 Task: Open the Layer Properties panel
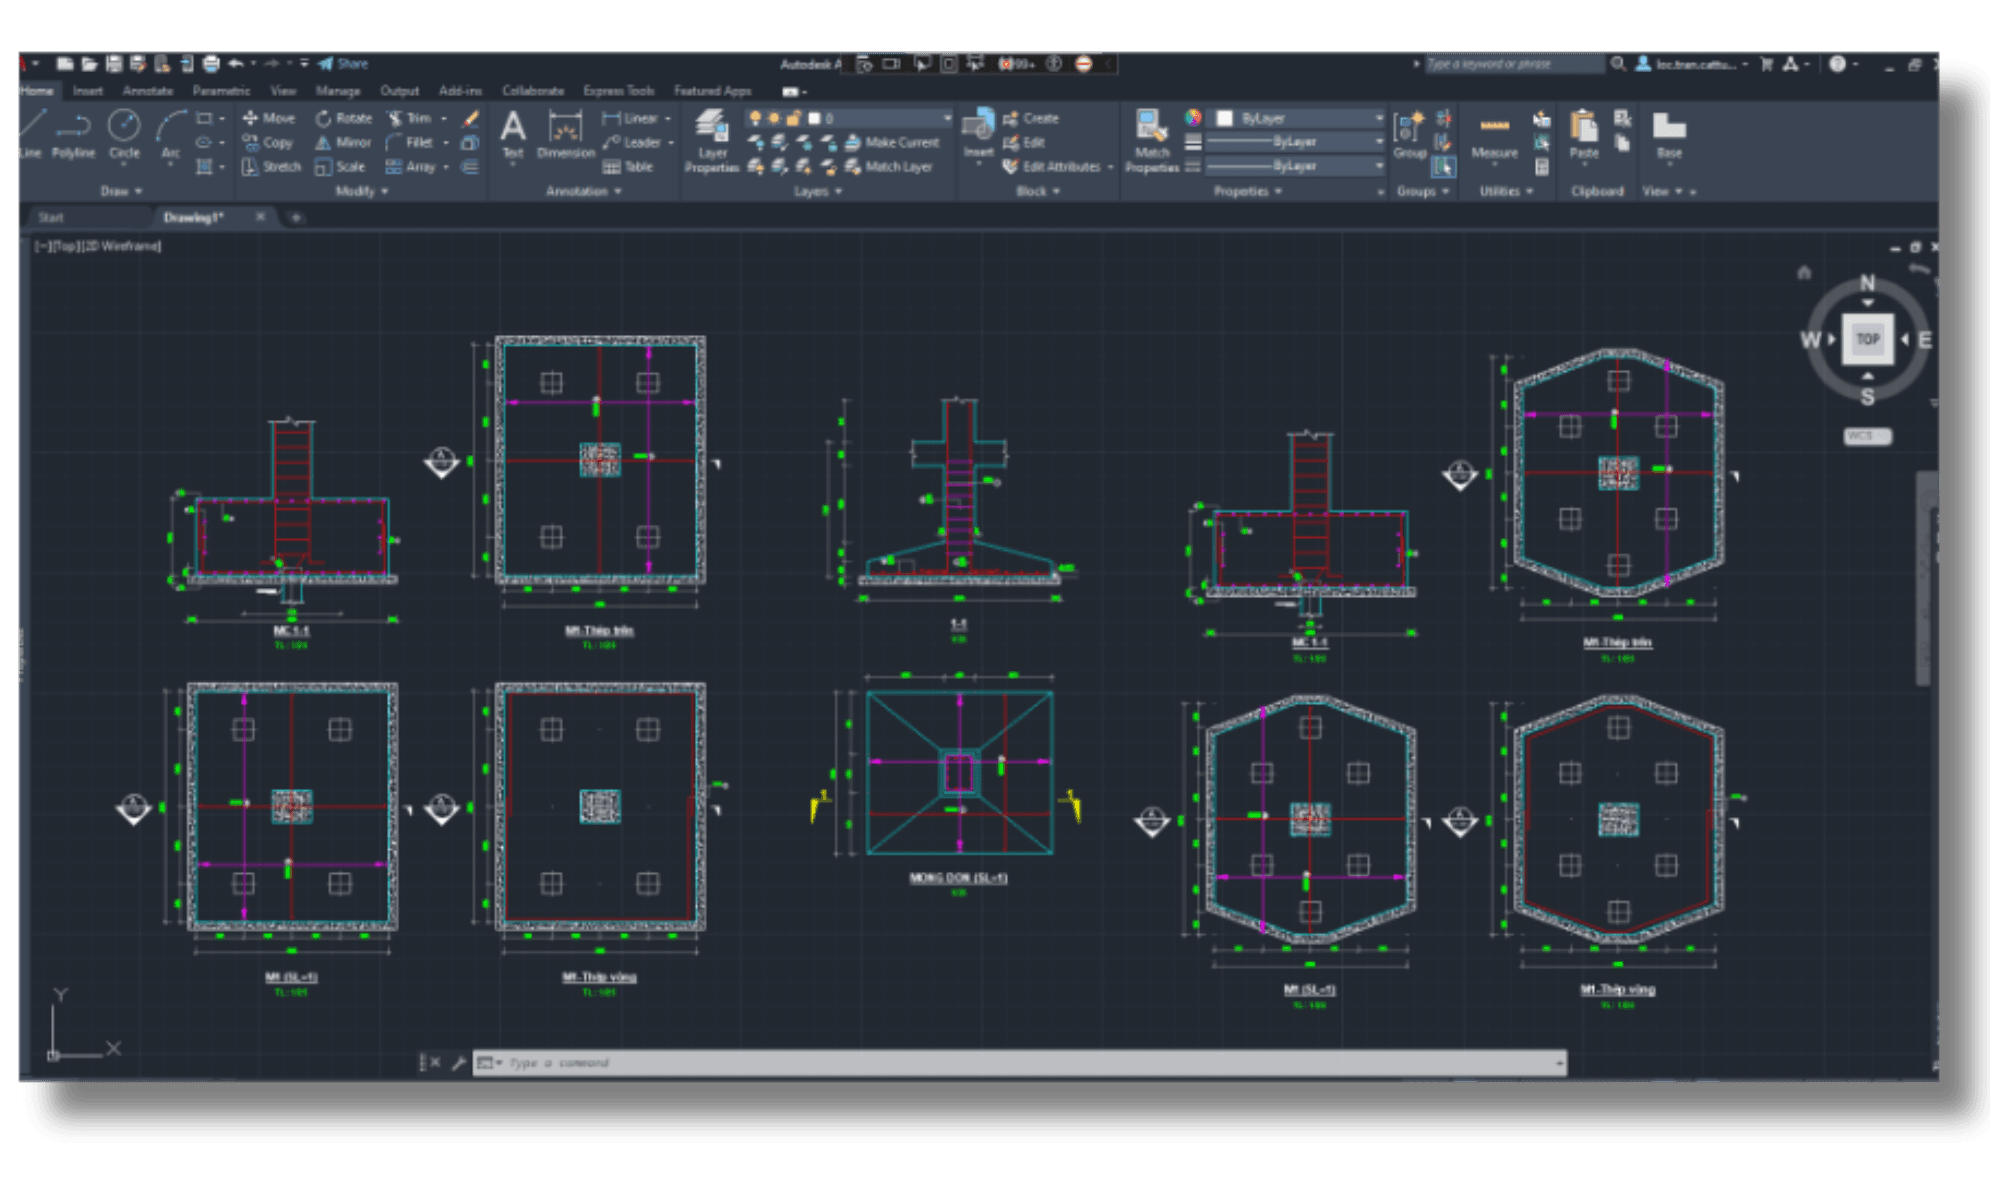coord(712,141)
